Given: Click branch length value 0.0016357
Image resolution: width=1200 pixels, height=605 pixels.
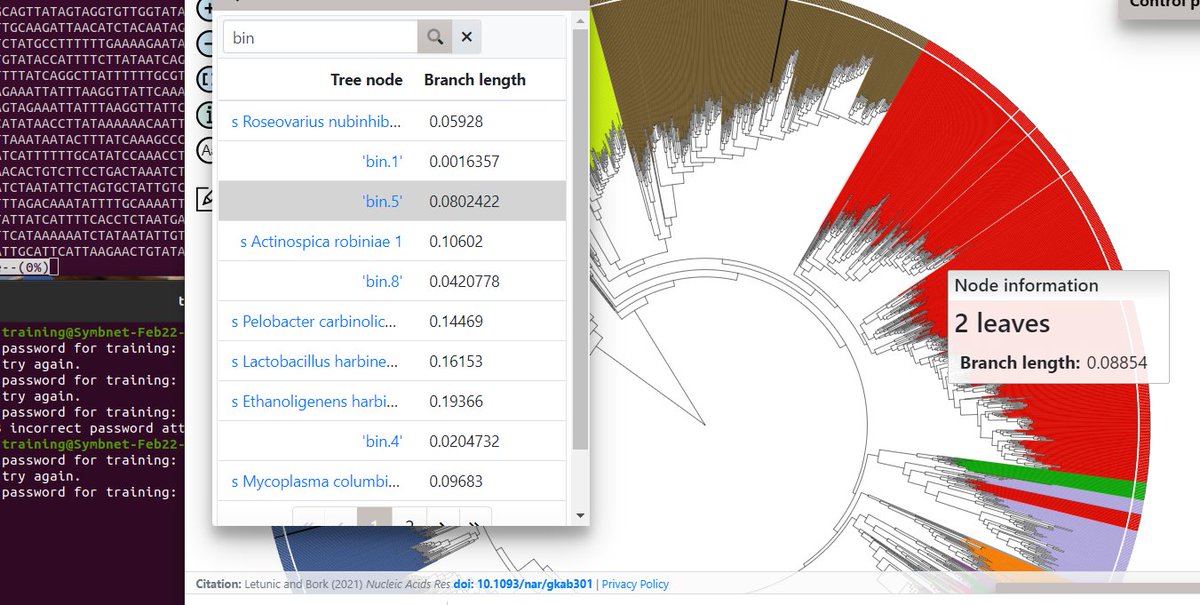Looking at the screenshot, I should tap(464, 161).
